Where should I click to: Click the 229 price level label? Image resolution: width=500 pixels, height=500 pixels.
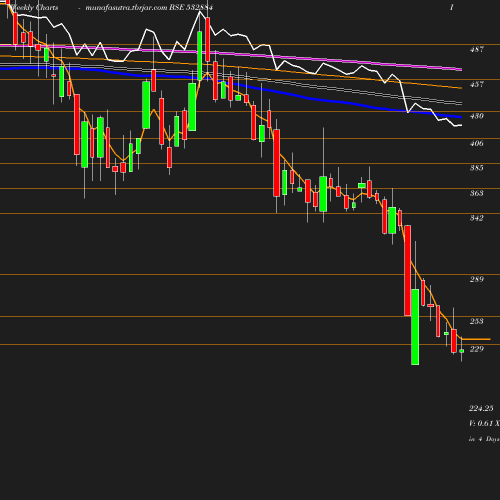click(x=477, y=349)
